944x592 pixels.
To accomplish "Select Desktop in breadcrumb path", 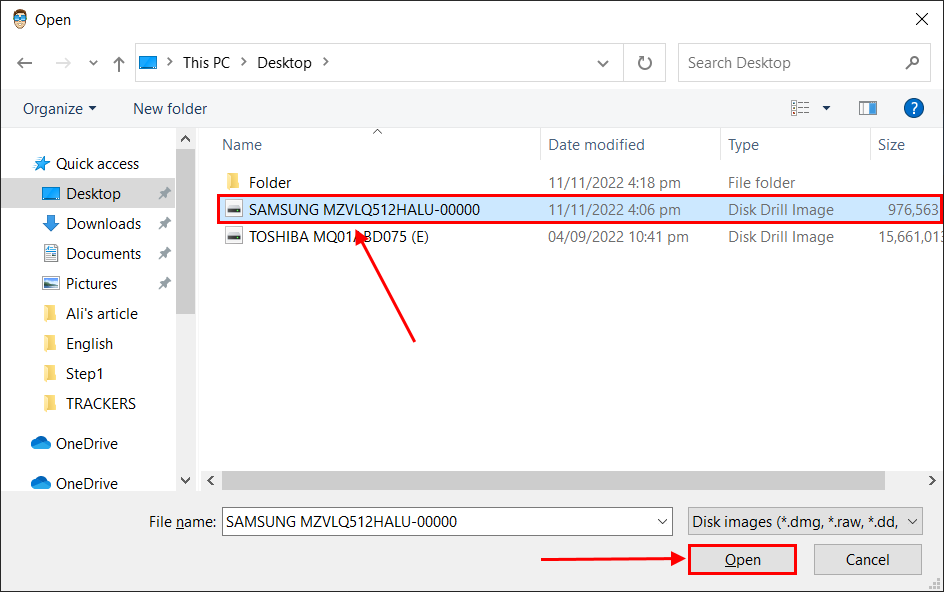I will pyautogui.click(x=284, y=63).
